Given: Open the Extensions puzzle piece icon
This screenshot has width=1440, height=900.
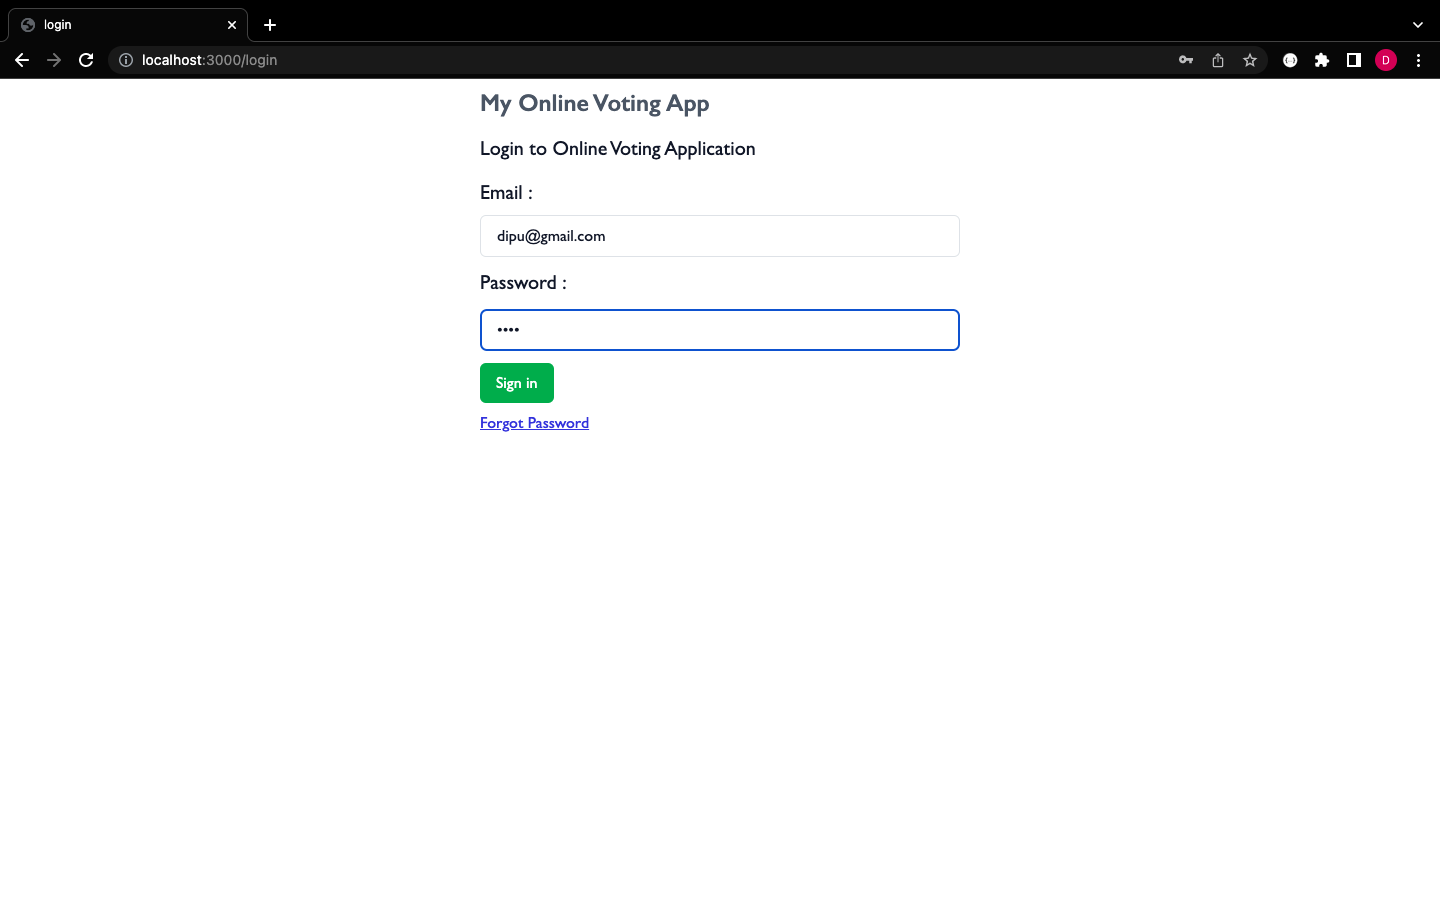Looking at the screenshot, I should point(1322,60).
